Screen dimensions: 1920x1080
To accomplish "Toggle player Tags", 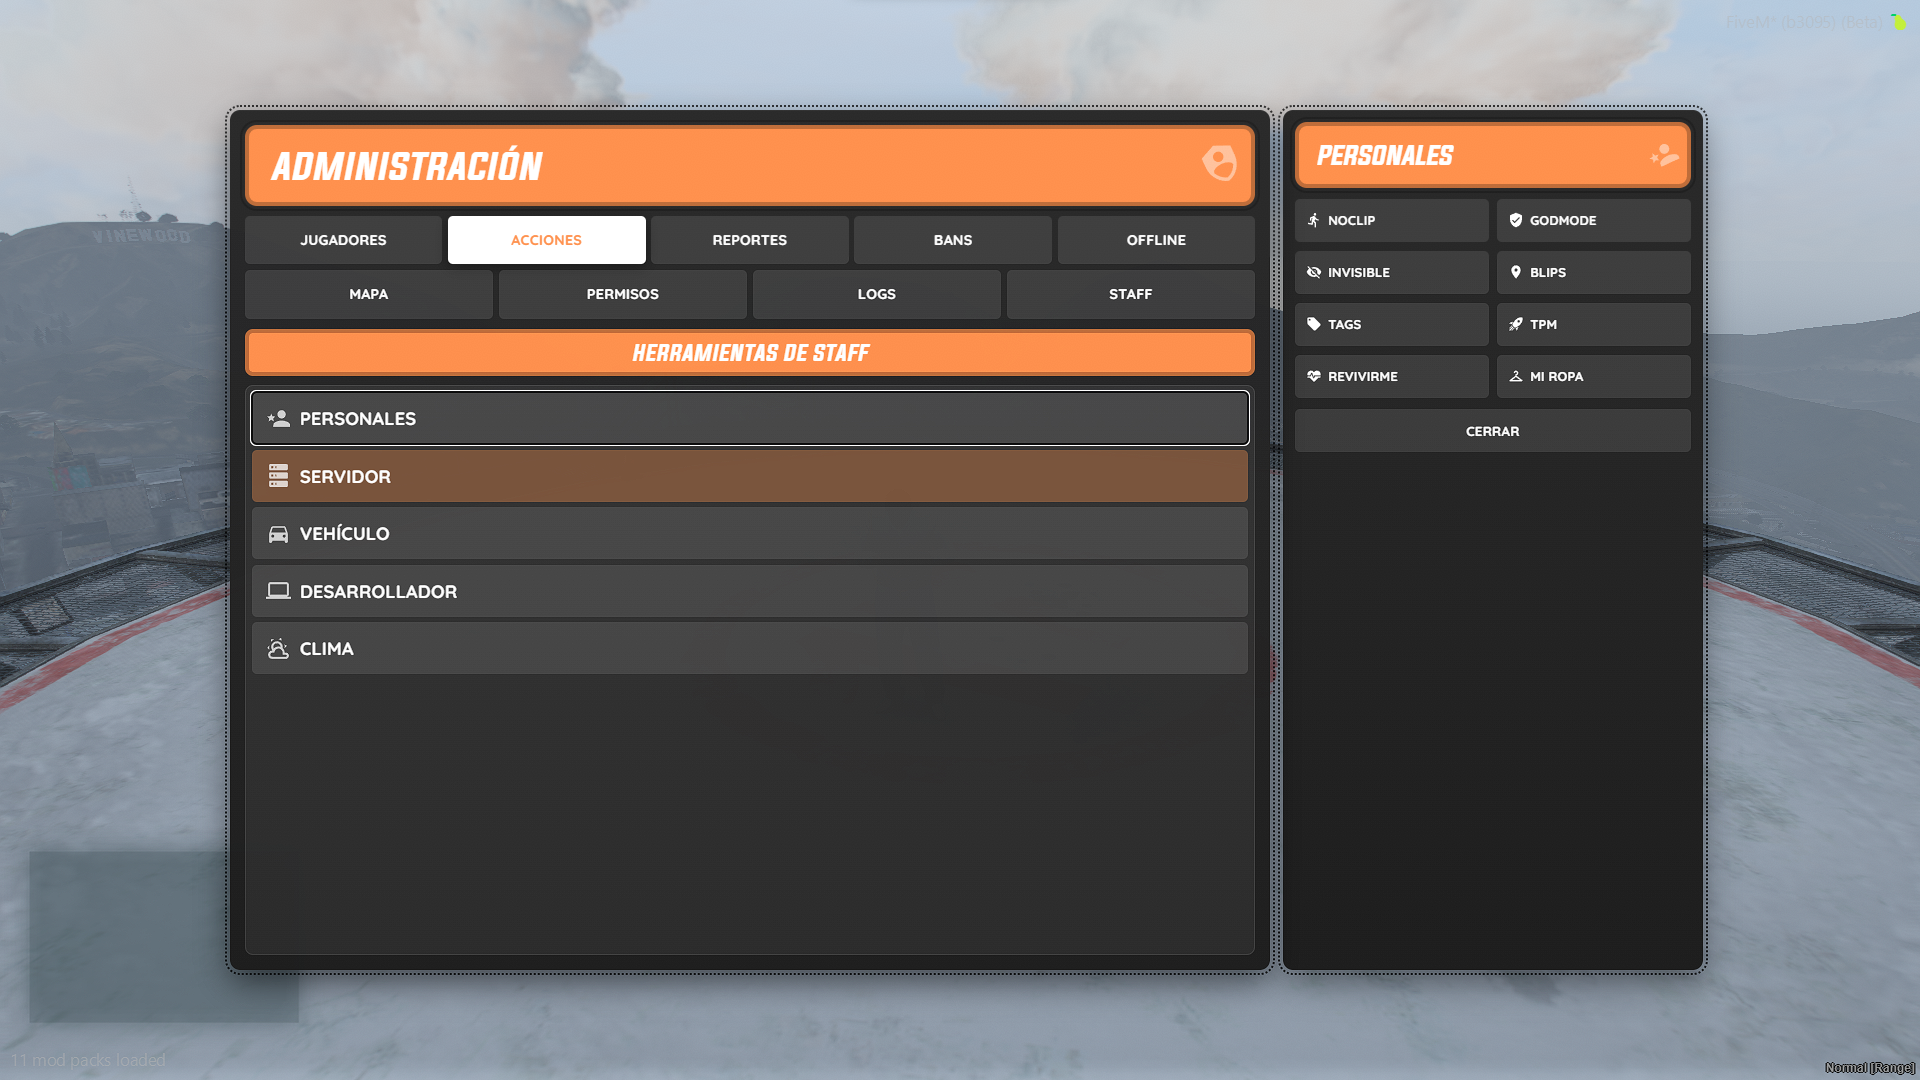I will [x=1391, y=324].
